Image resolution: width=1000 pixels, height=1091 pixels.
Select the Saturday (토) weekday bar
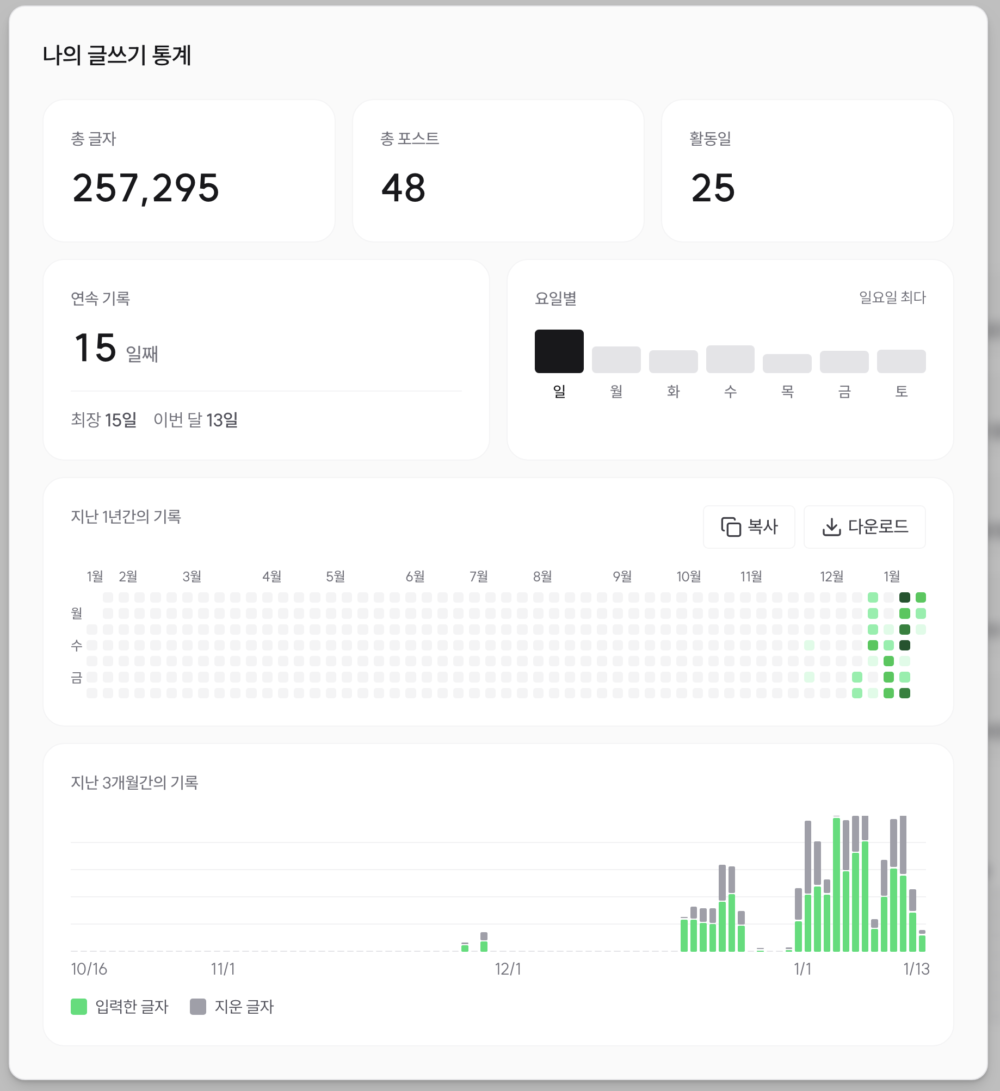[x=901, y=361]
